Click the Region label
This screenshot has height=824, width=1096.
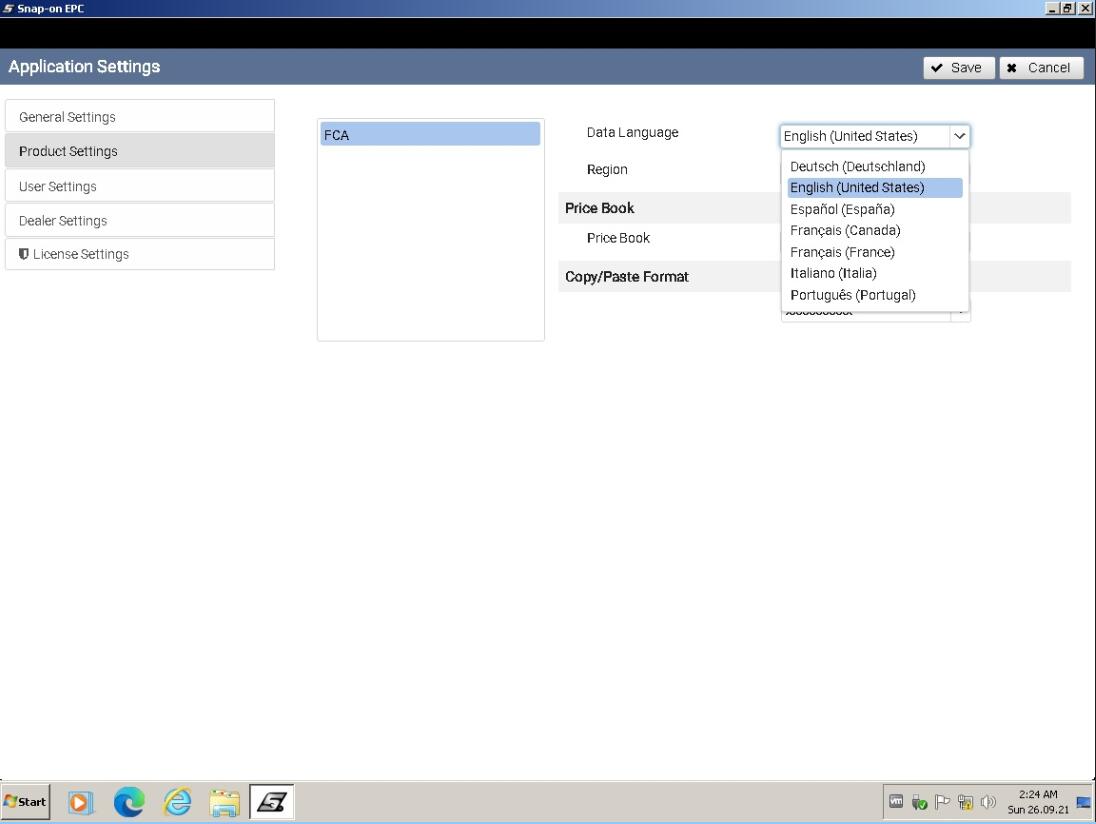607,169
